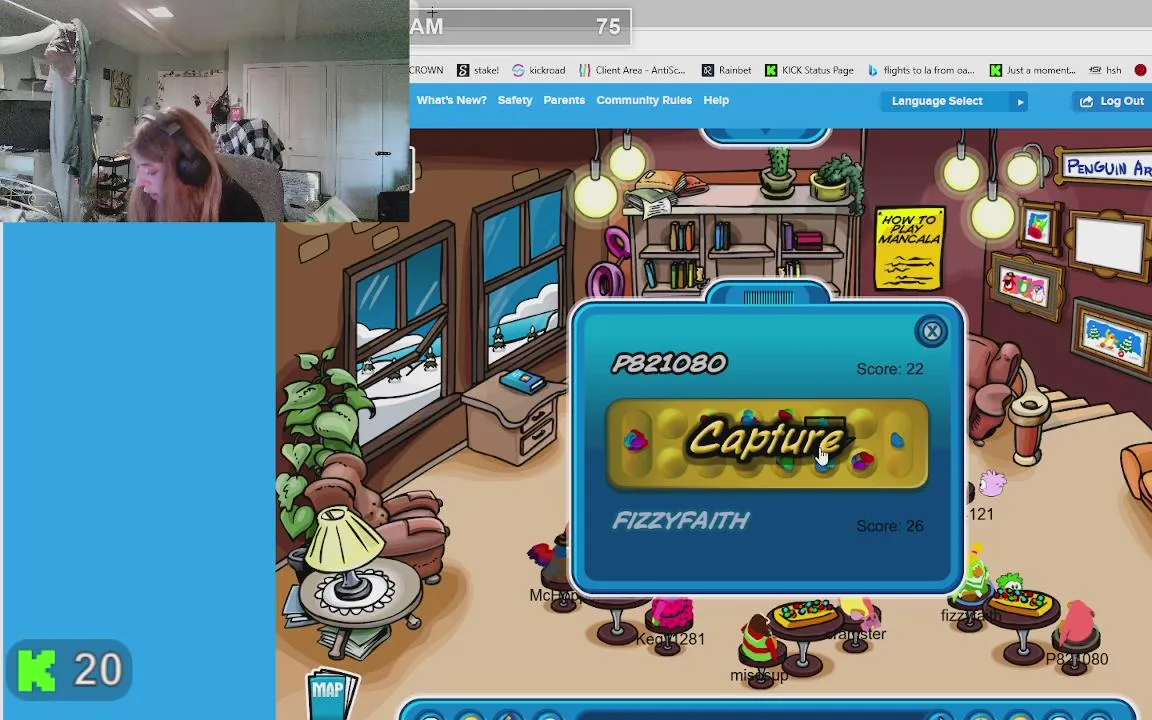
Task: Open the Just a moment... bookmark
Action: [1032, 70]
